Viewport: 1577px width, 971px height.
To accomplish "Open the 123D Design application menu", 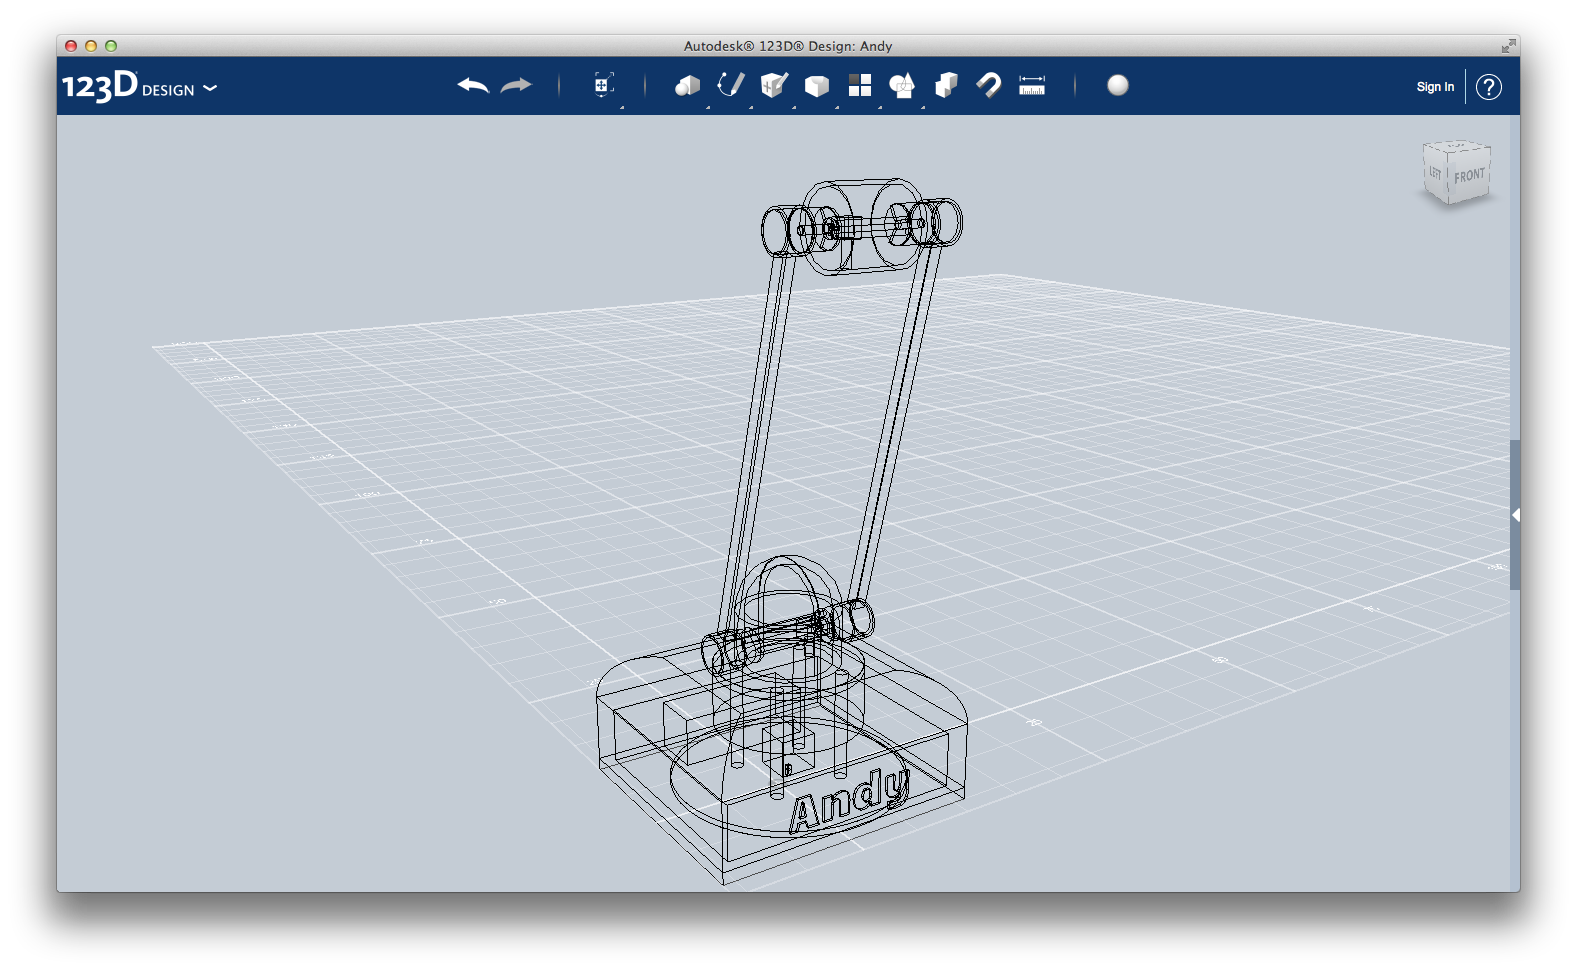I will point(139,87).
